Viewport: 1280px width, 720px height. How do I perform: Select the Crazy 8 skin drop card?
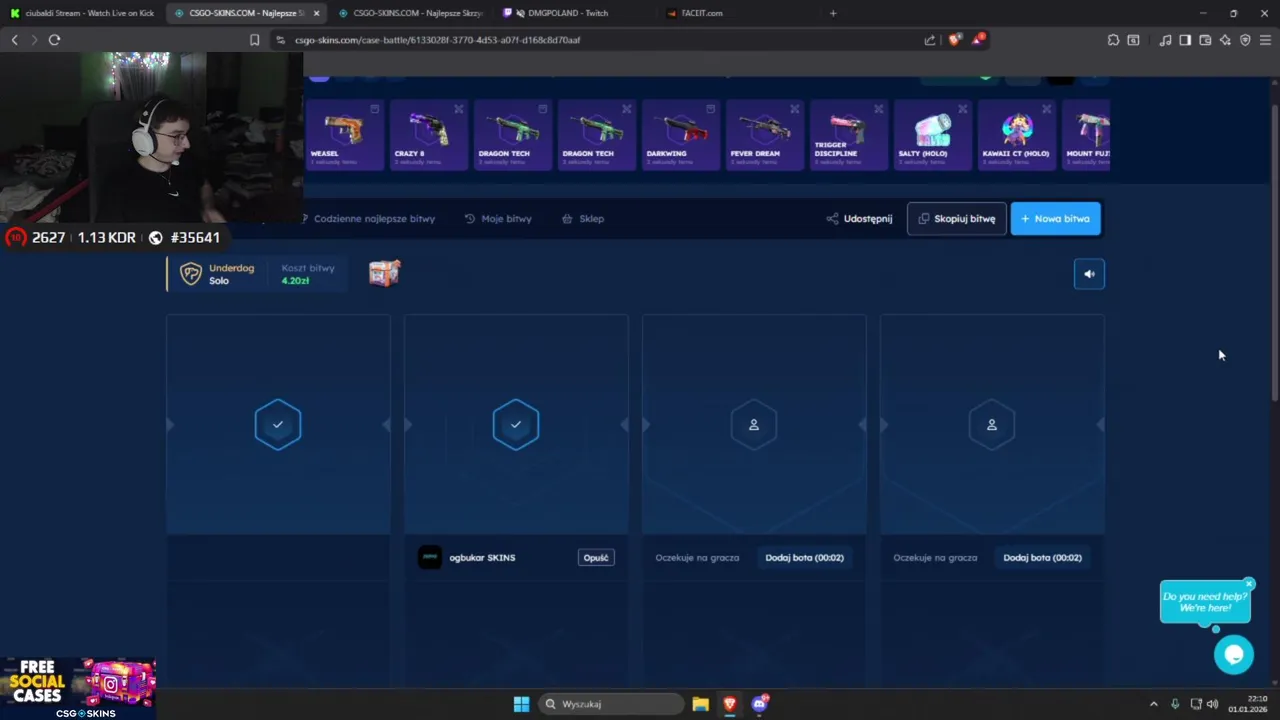pyautogui.click(x=429, y=134)
